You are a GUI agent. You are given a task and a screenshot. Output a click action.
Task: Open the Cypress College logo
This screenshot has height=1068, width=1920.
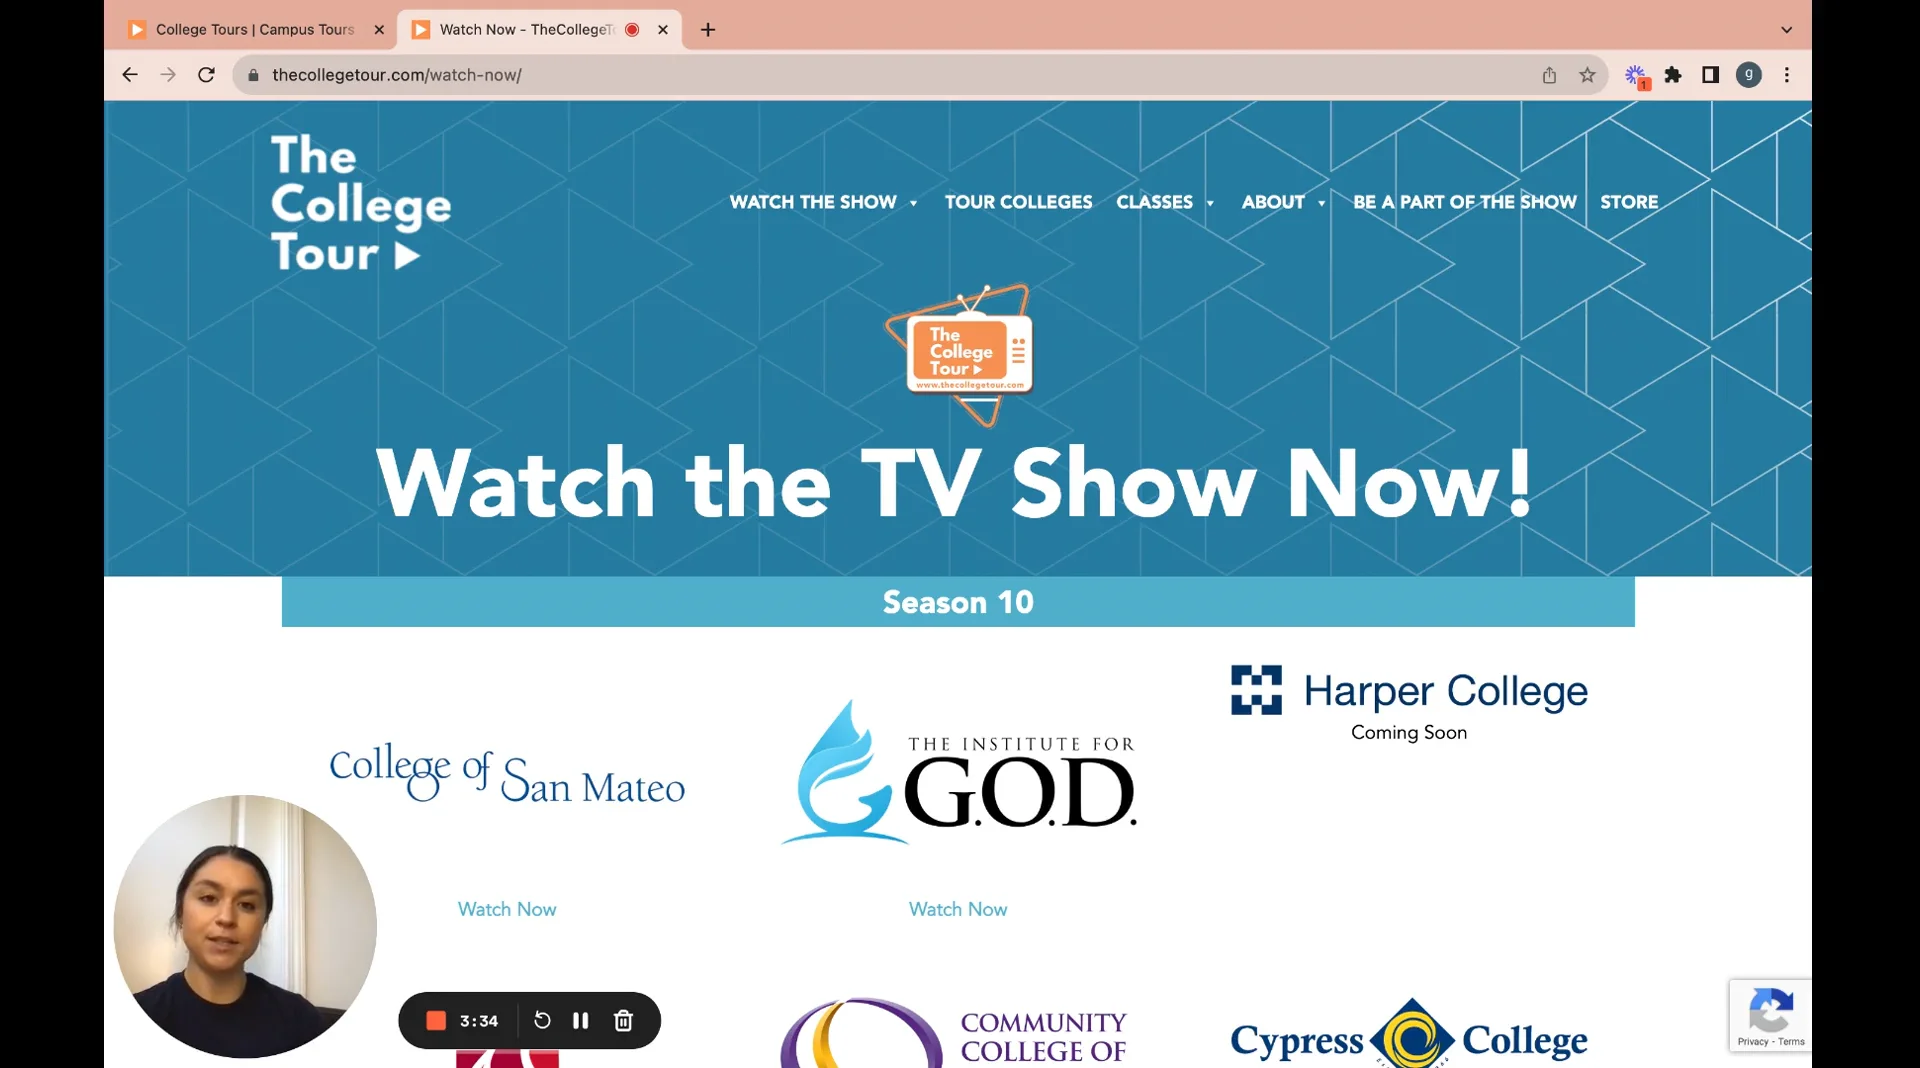click(1409, 1035)
